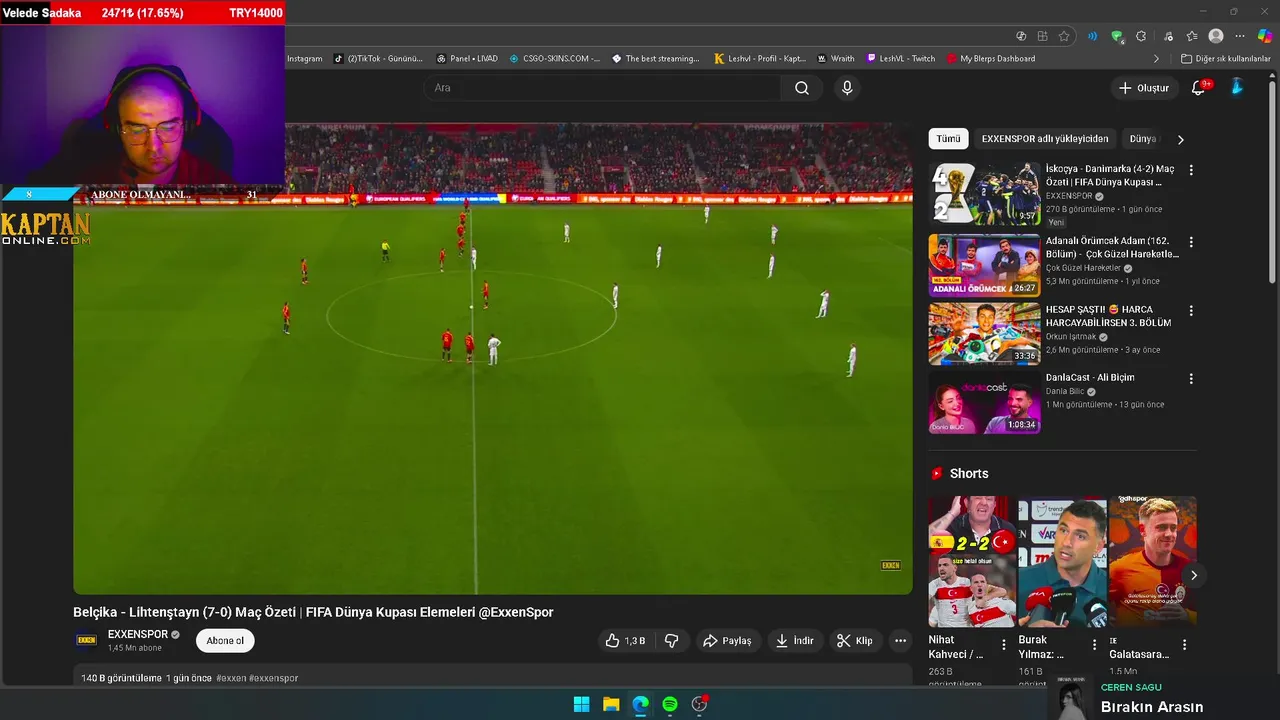Viewport: 1280px width, 720px height.
Task: Open Edge profile avatar
Action: coord(1216,36)
